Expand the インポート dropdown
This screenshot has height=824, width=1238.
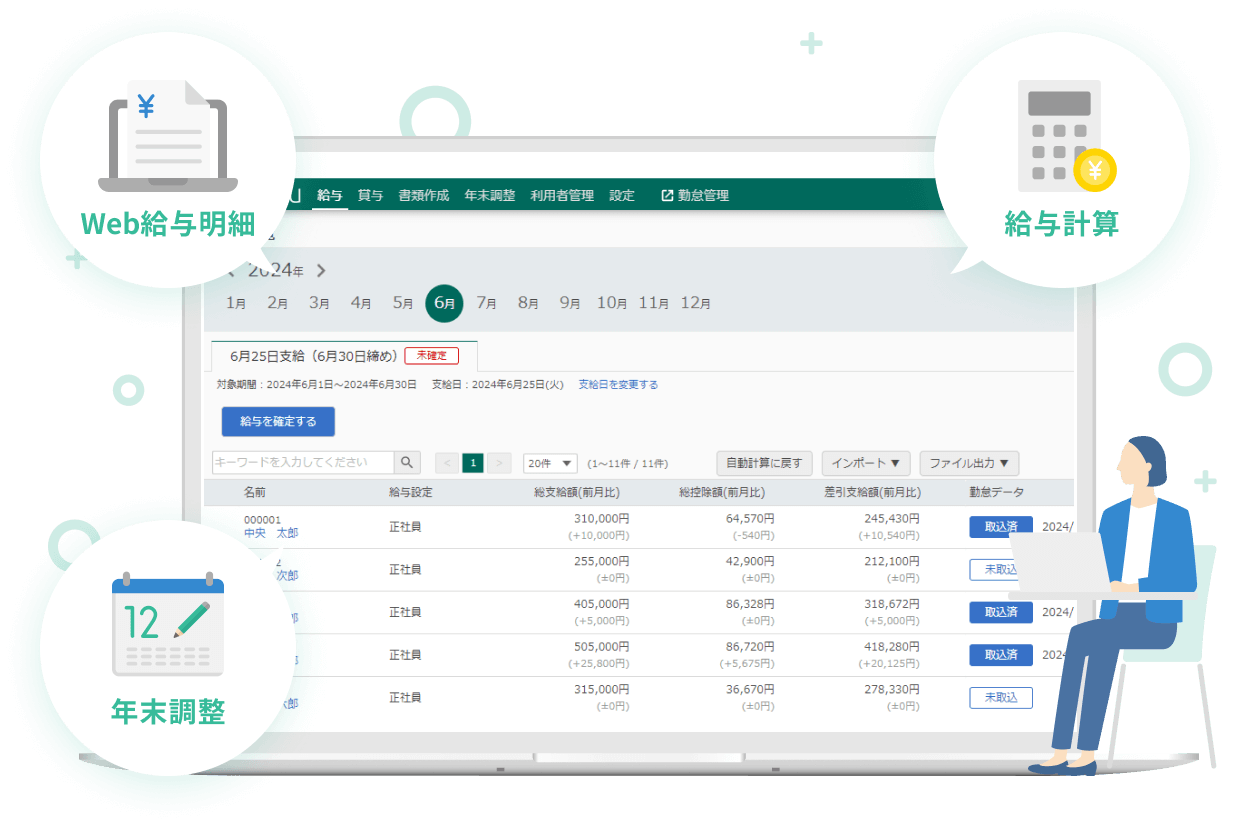pyautogui.click(x=865, y=464)
